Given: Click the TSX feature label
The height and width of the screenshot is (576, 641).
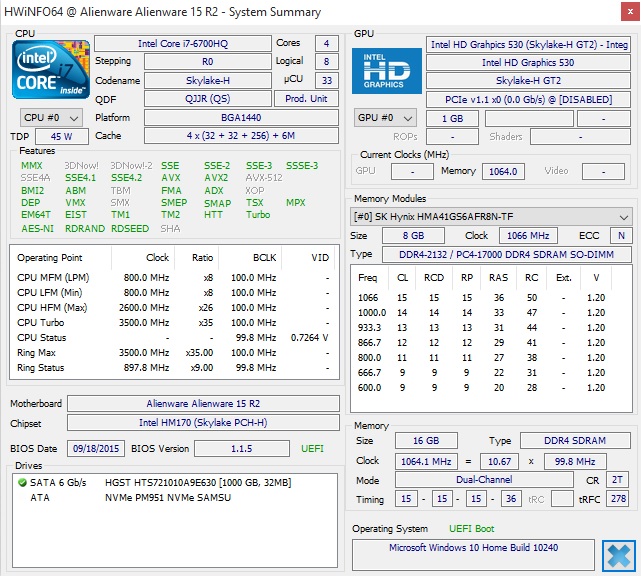Looking at the screenshot, I should click(255, 203).
